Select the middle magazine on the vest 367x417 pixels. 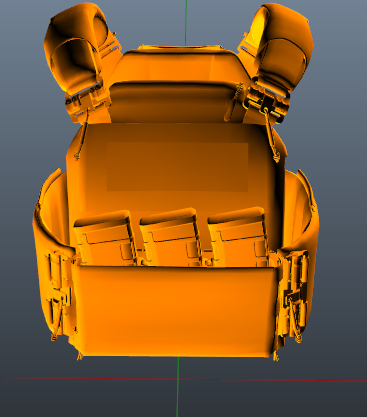[x=171, y=237]
